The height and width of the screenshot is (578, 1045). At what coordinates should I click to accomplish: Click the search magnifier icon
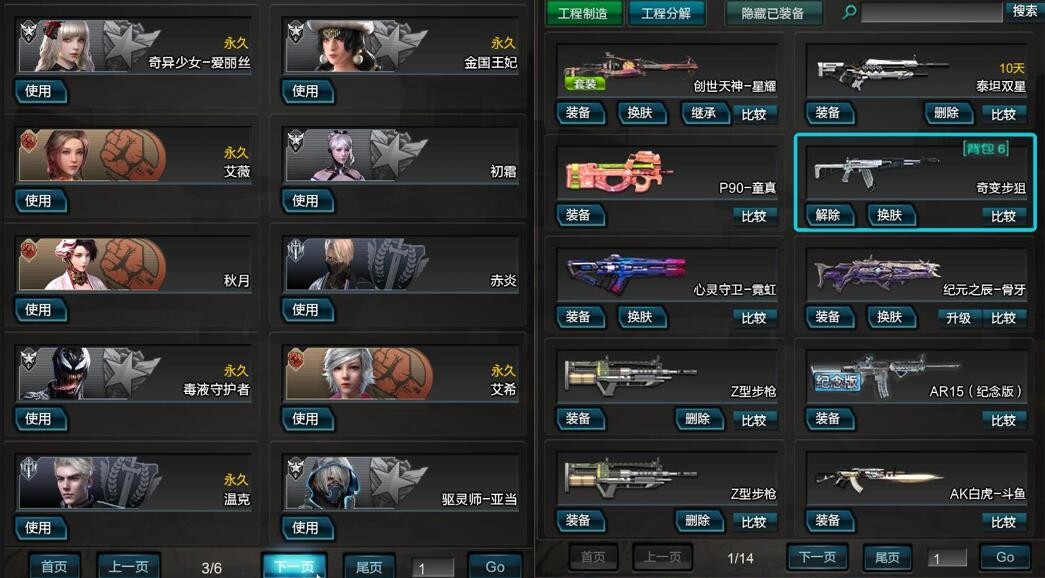point(849,12)
